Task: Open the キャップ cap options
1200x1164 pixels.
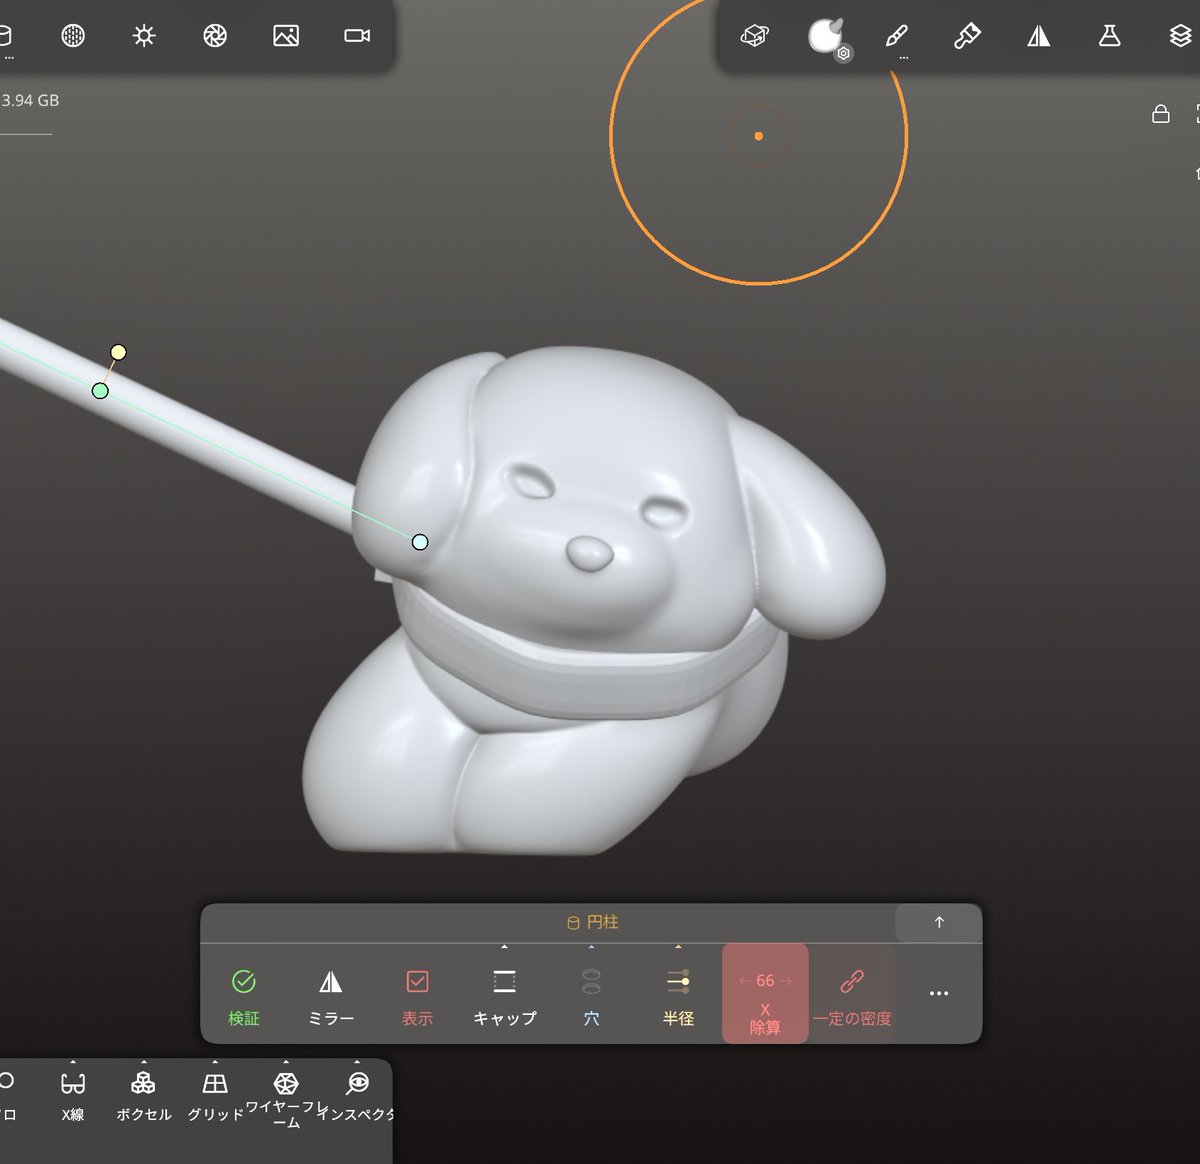Action: 504,996
